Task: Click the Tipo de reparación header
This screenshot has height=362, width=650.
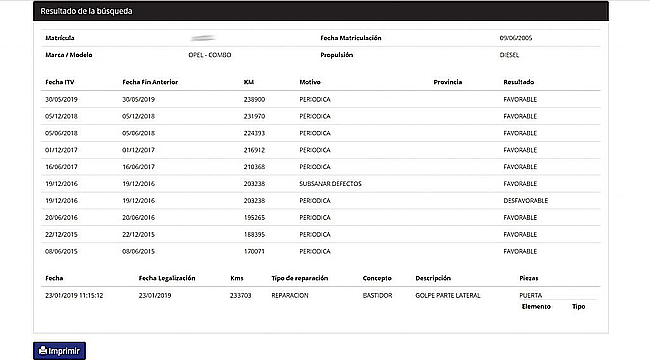Action: coord(300,278)
